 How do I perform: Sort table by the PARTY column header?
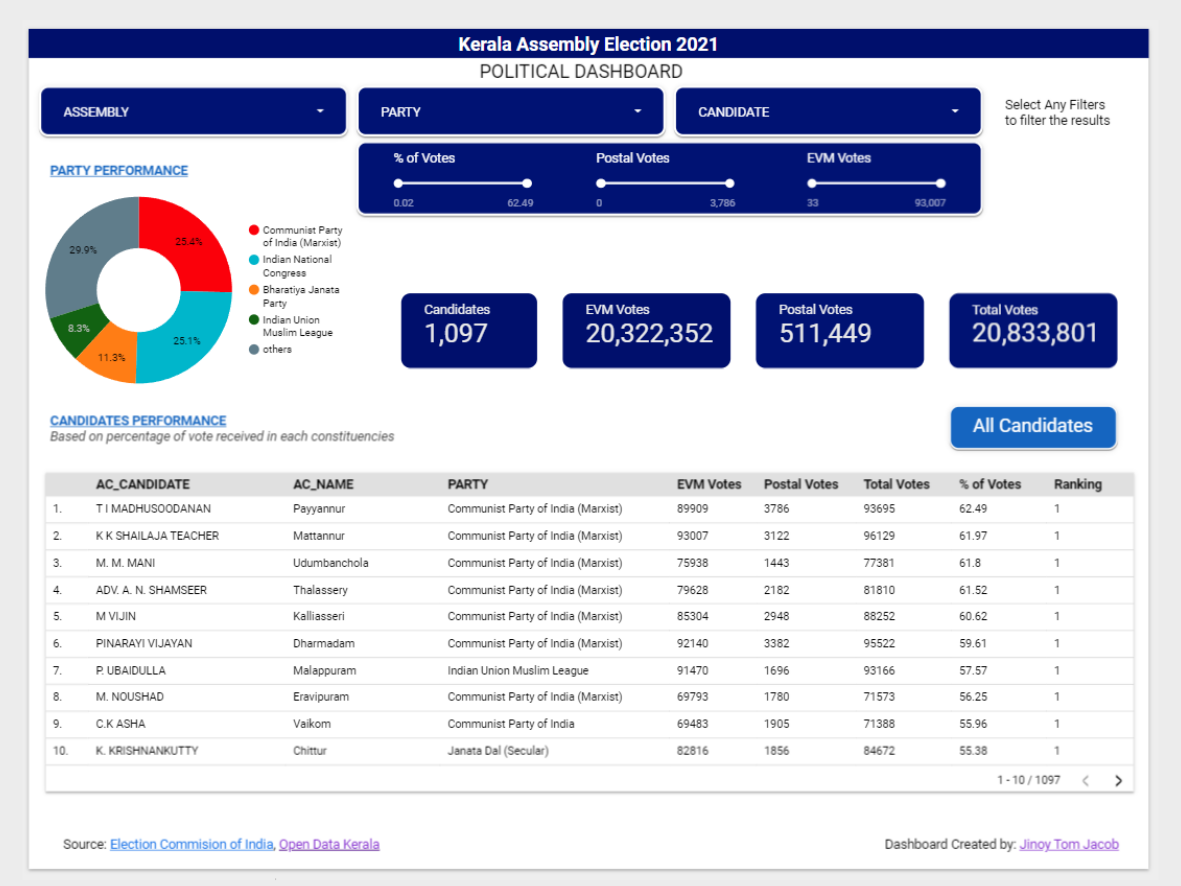point(468,484)
